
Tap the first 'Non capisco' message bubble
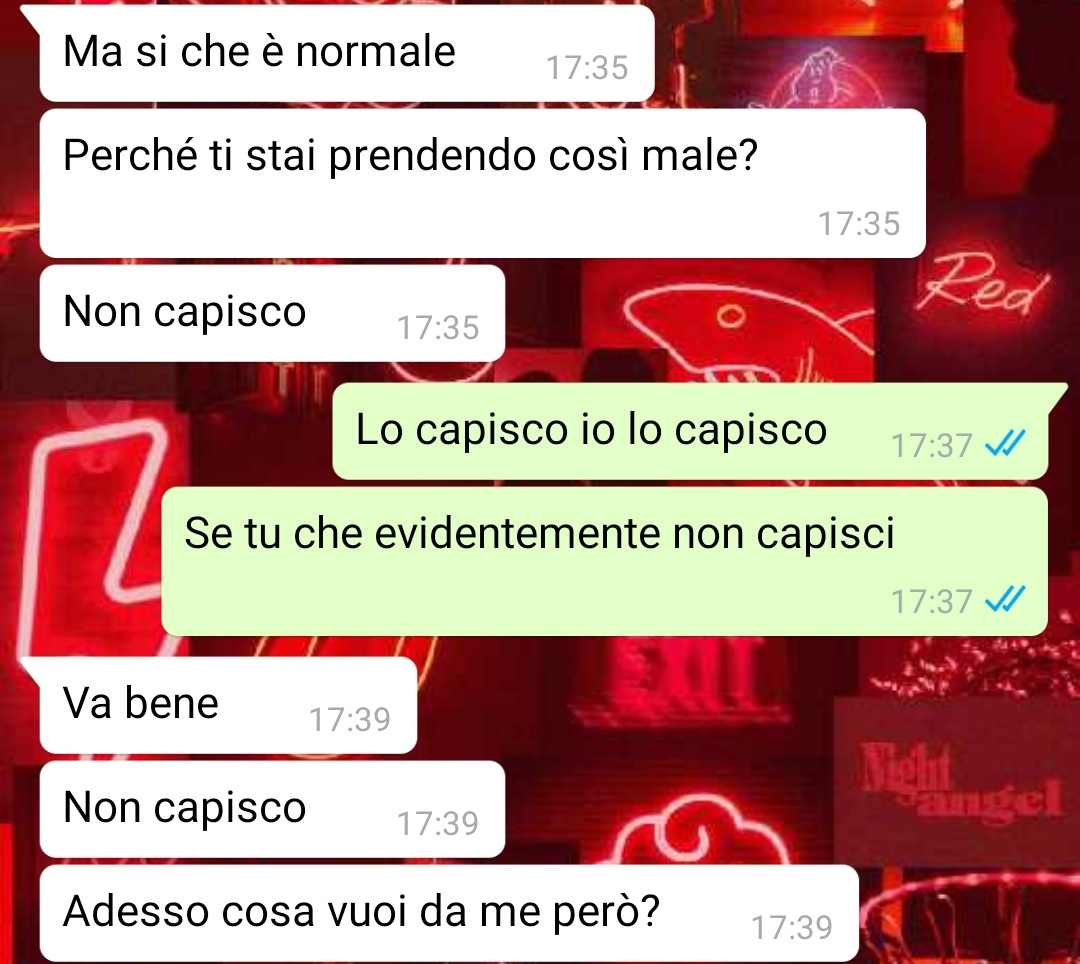[x=272, y=313]
